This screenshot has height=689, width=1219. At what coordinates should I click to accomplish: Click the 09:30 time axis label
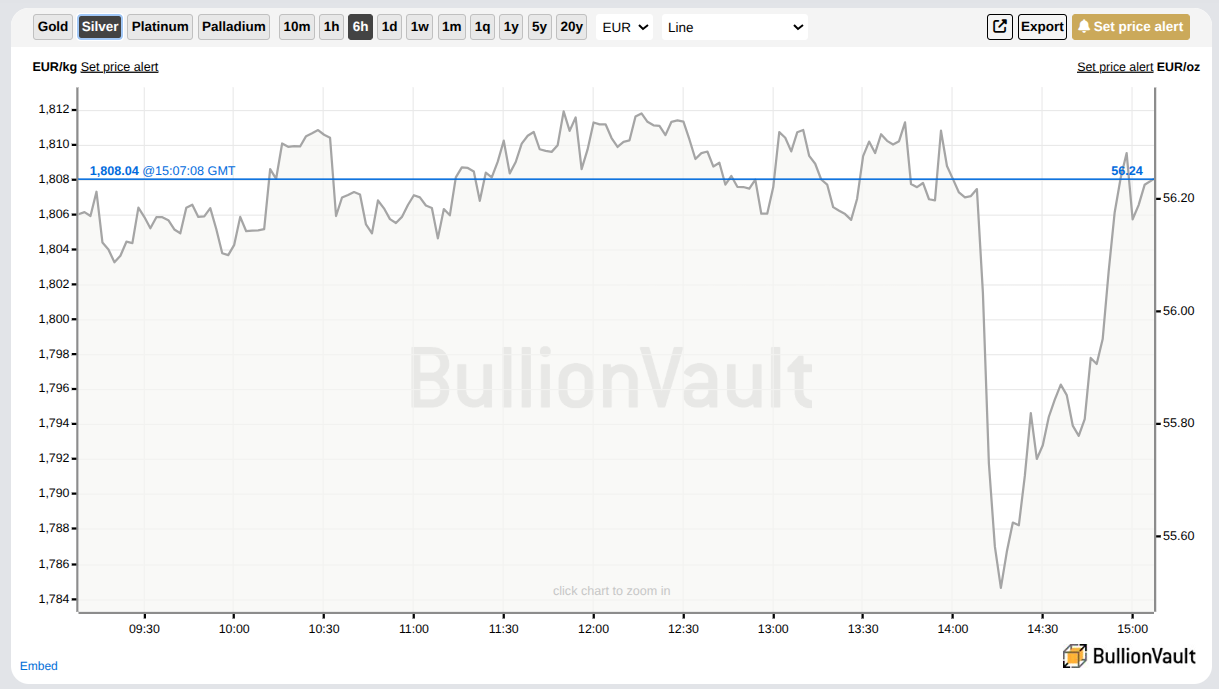coord(144,629)
